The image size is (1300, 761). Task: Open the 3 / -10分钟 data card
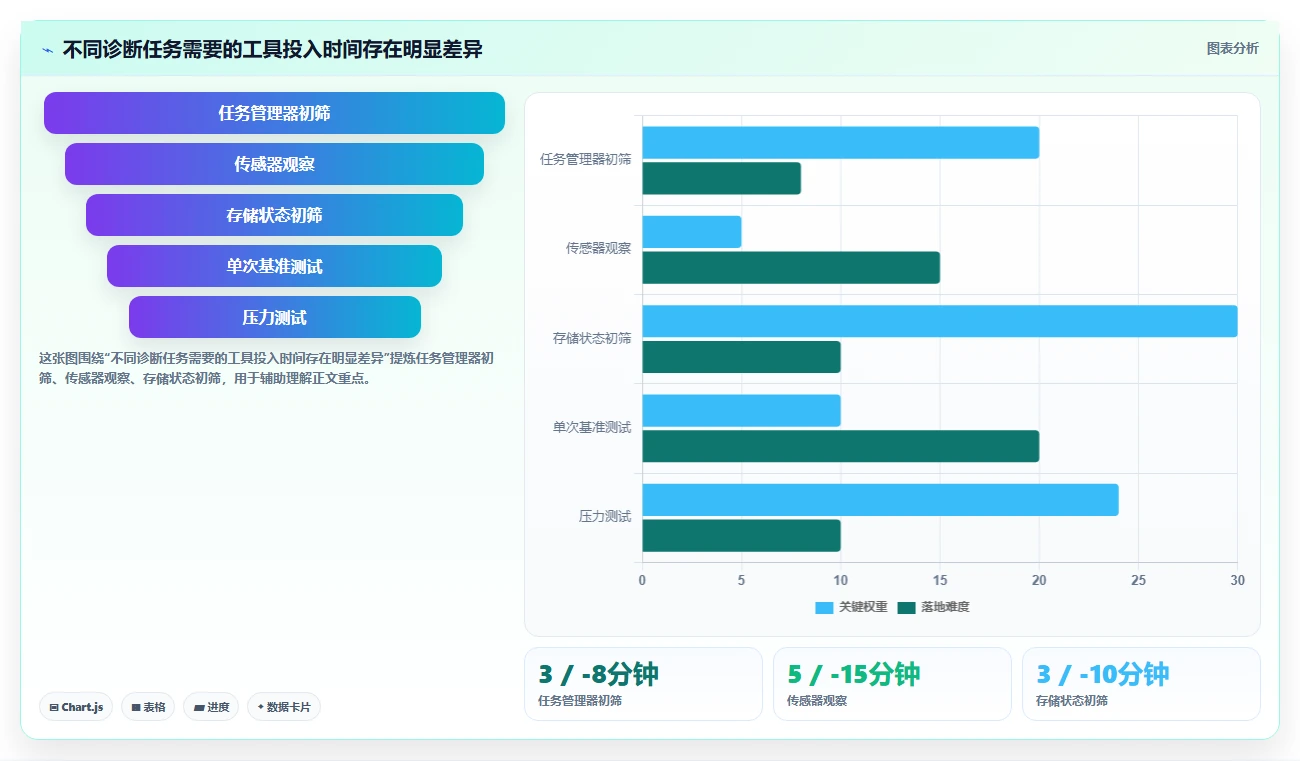(1141, 684)
